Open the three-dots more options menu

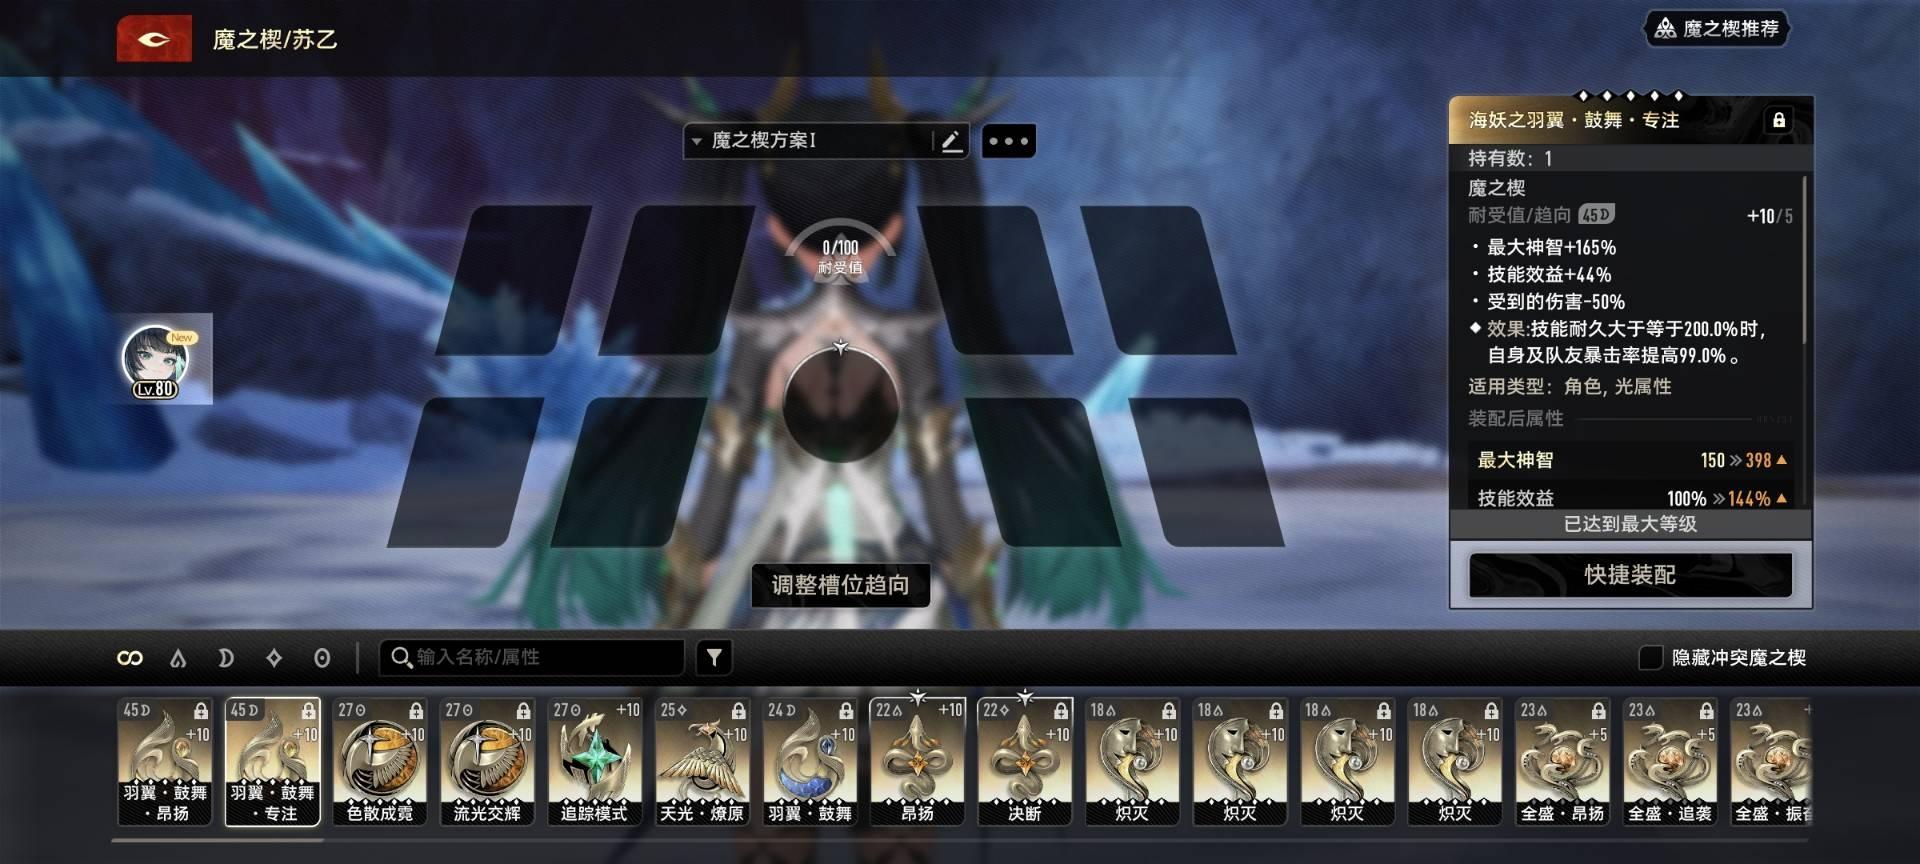(x=1008, y=141)
